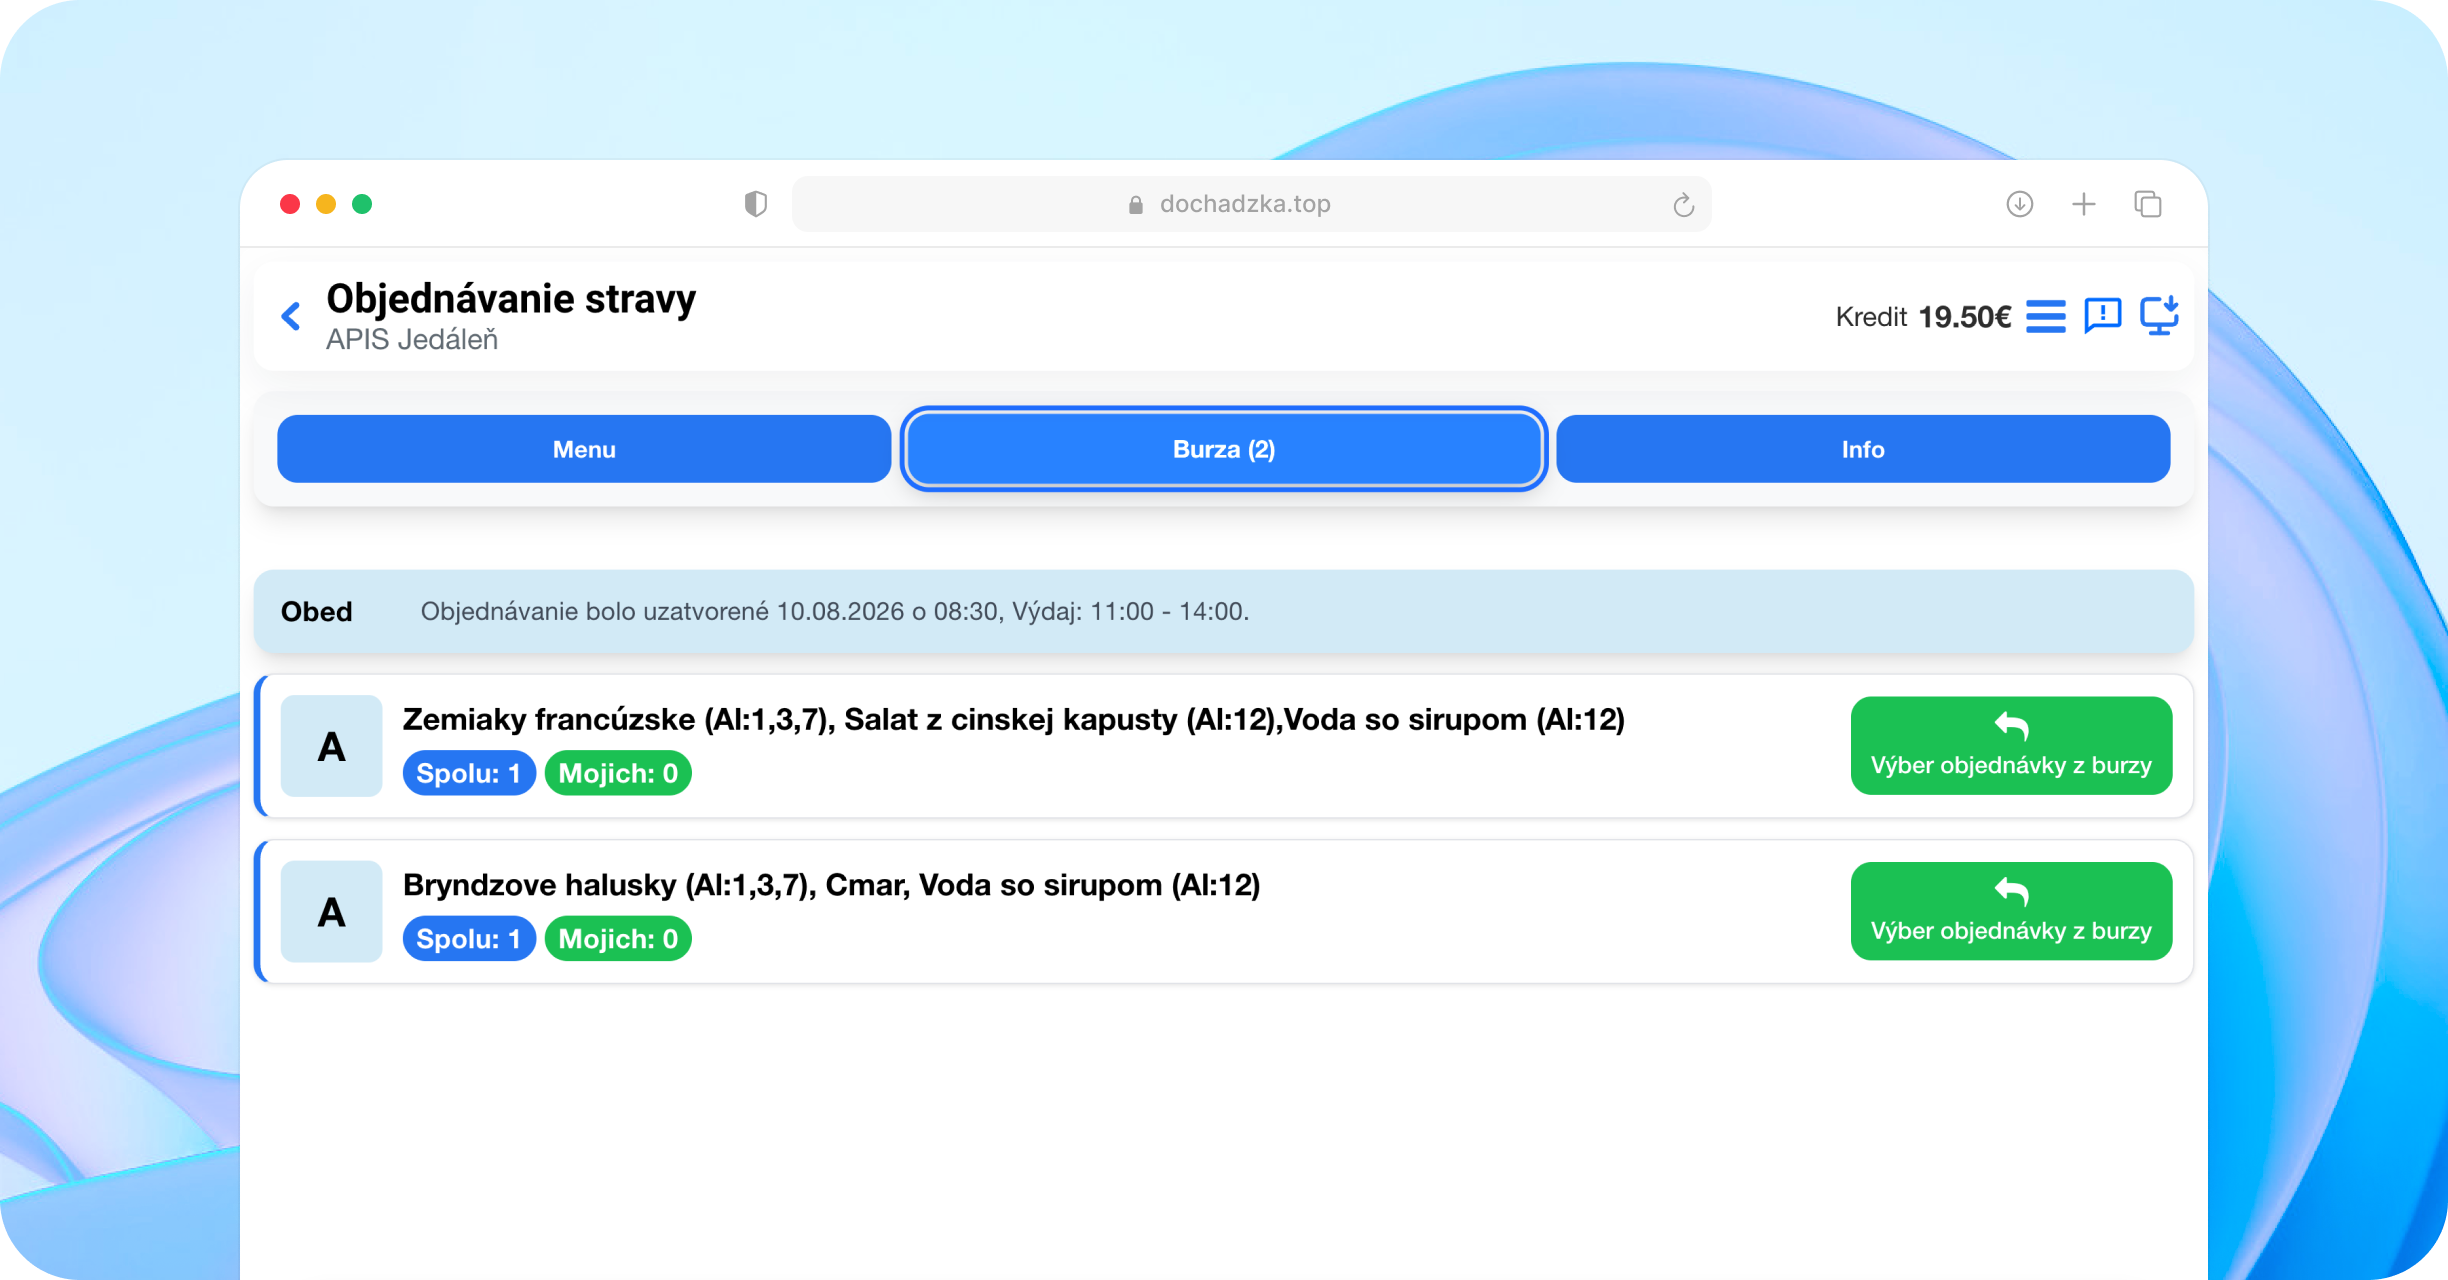Maximize the window with green button
The width and height of the screenshot is (2448, 1280).
click(362, 204)
